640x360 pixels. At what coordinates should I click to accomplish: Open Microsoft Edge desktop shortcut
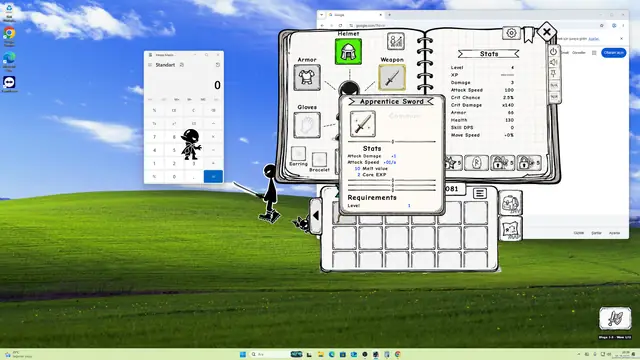click(x=9, y=61)
